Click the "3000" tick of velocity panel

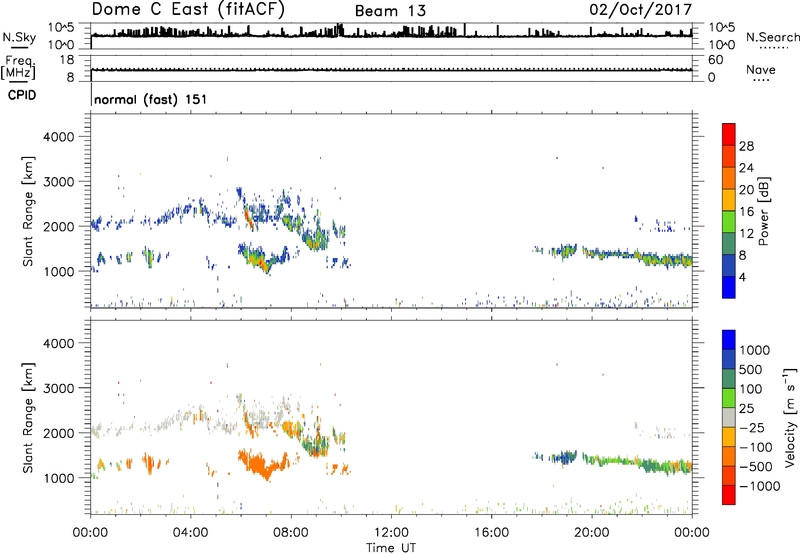(x=58, y=388)
